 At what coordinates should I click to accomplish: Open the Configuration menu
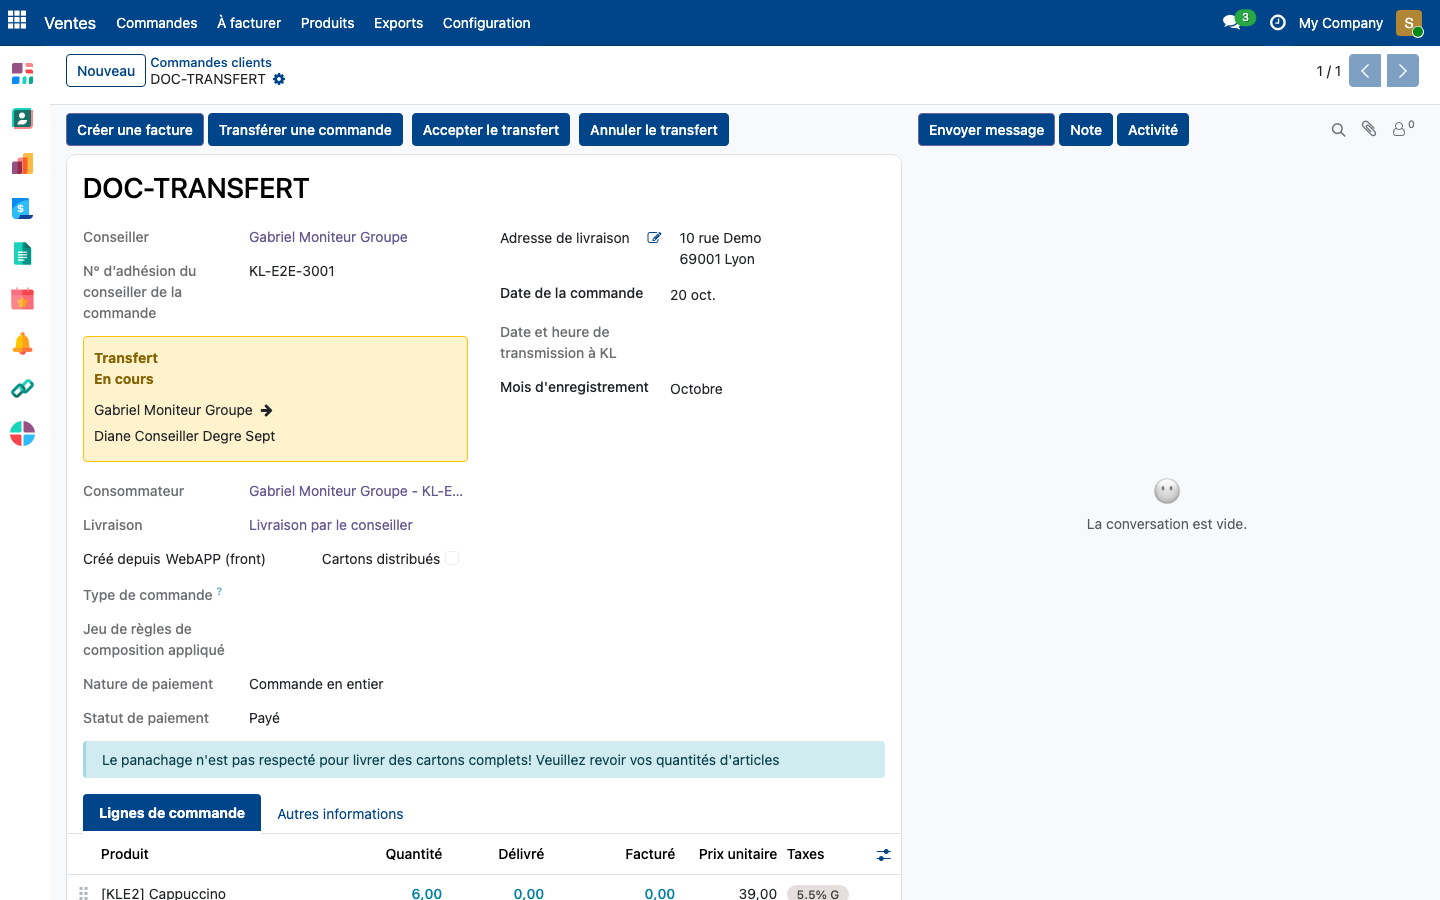click(486, 23)
